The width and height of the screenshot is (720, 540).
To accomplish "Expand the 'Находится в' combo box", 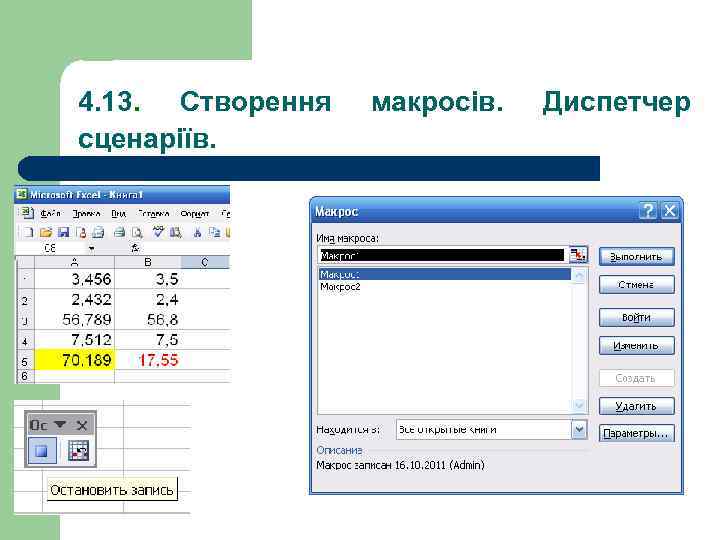I will (x=579, y=430).
